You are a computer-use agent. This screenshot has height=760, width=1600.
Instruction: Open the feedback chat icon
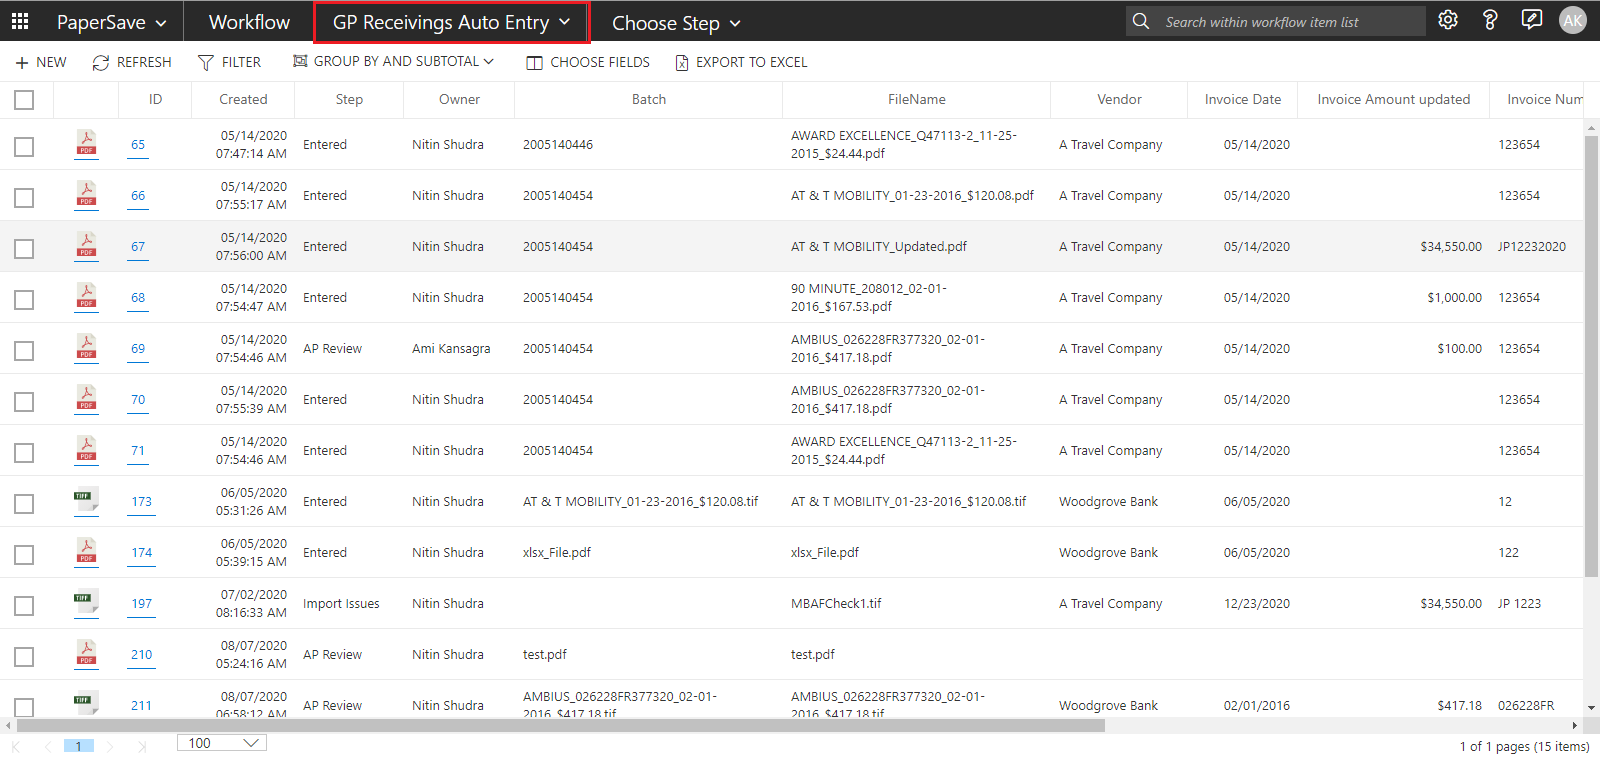(x=1531, y=20)
